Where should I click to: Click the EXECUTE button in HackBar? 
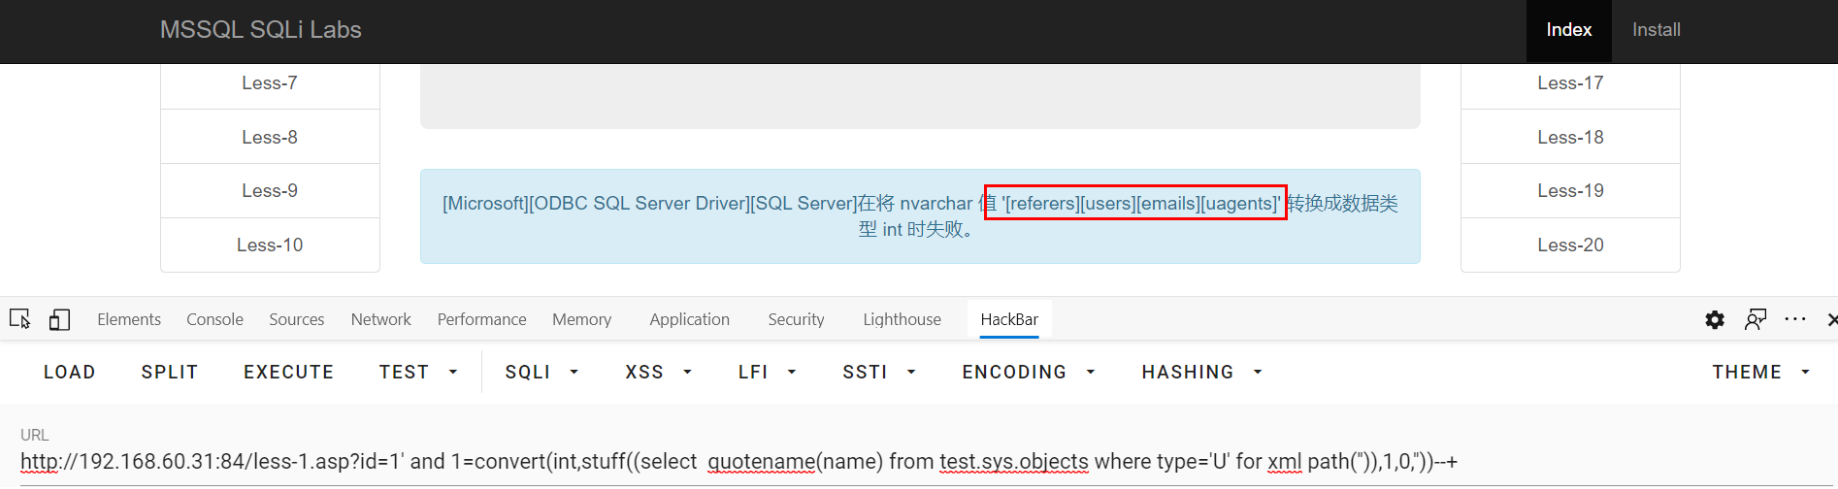coord(289,372)
